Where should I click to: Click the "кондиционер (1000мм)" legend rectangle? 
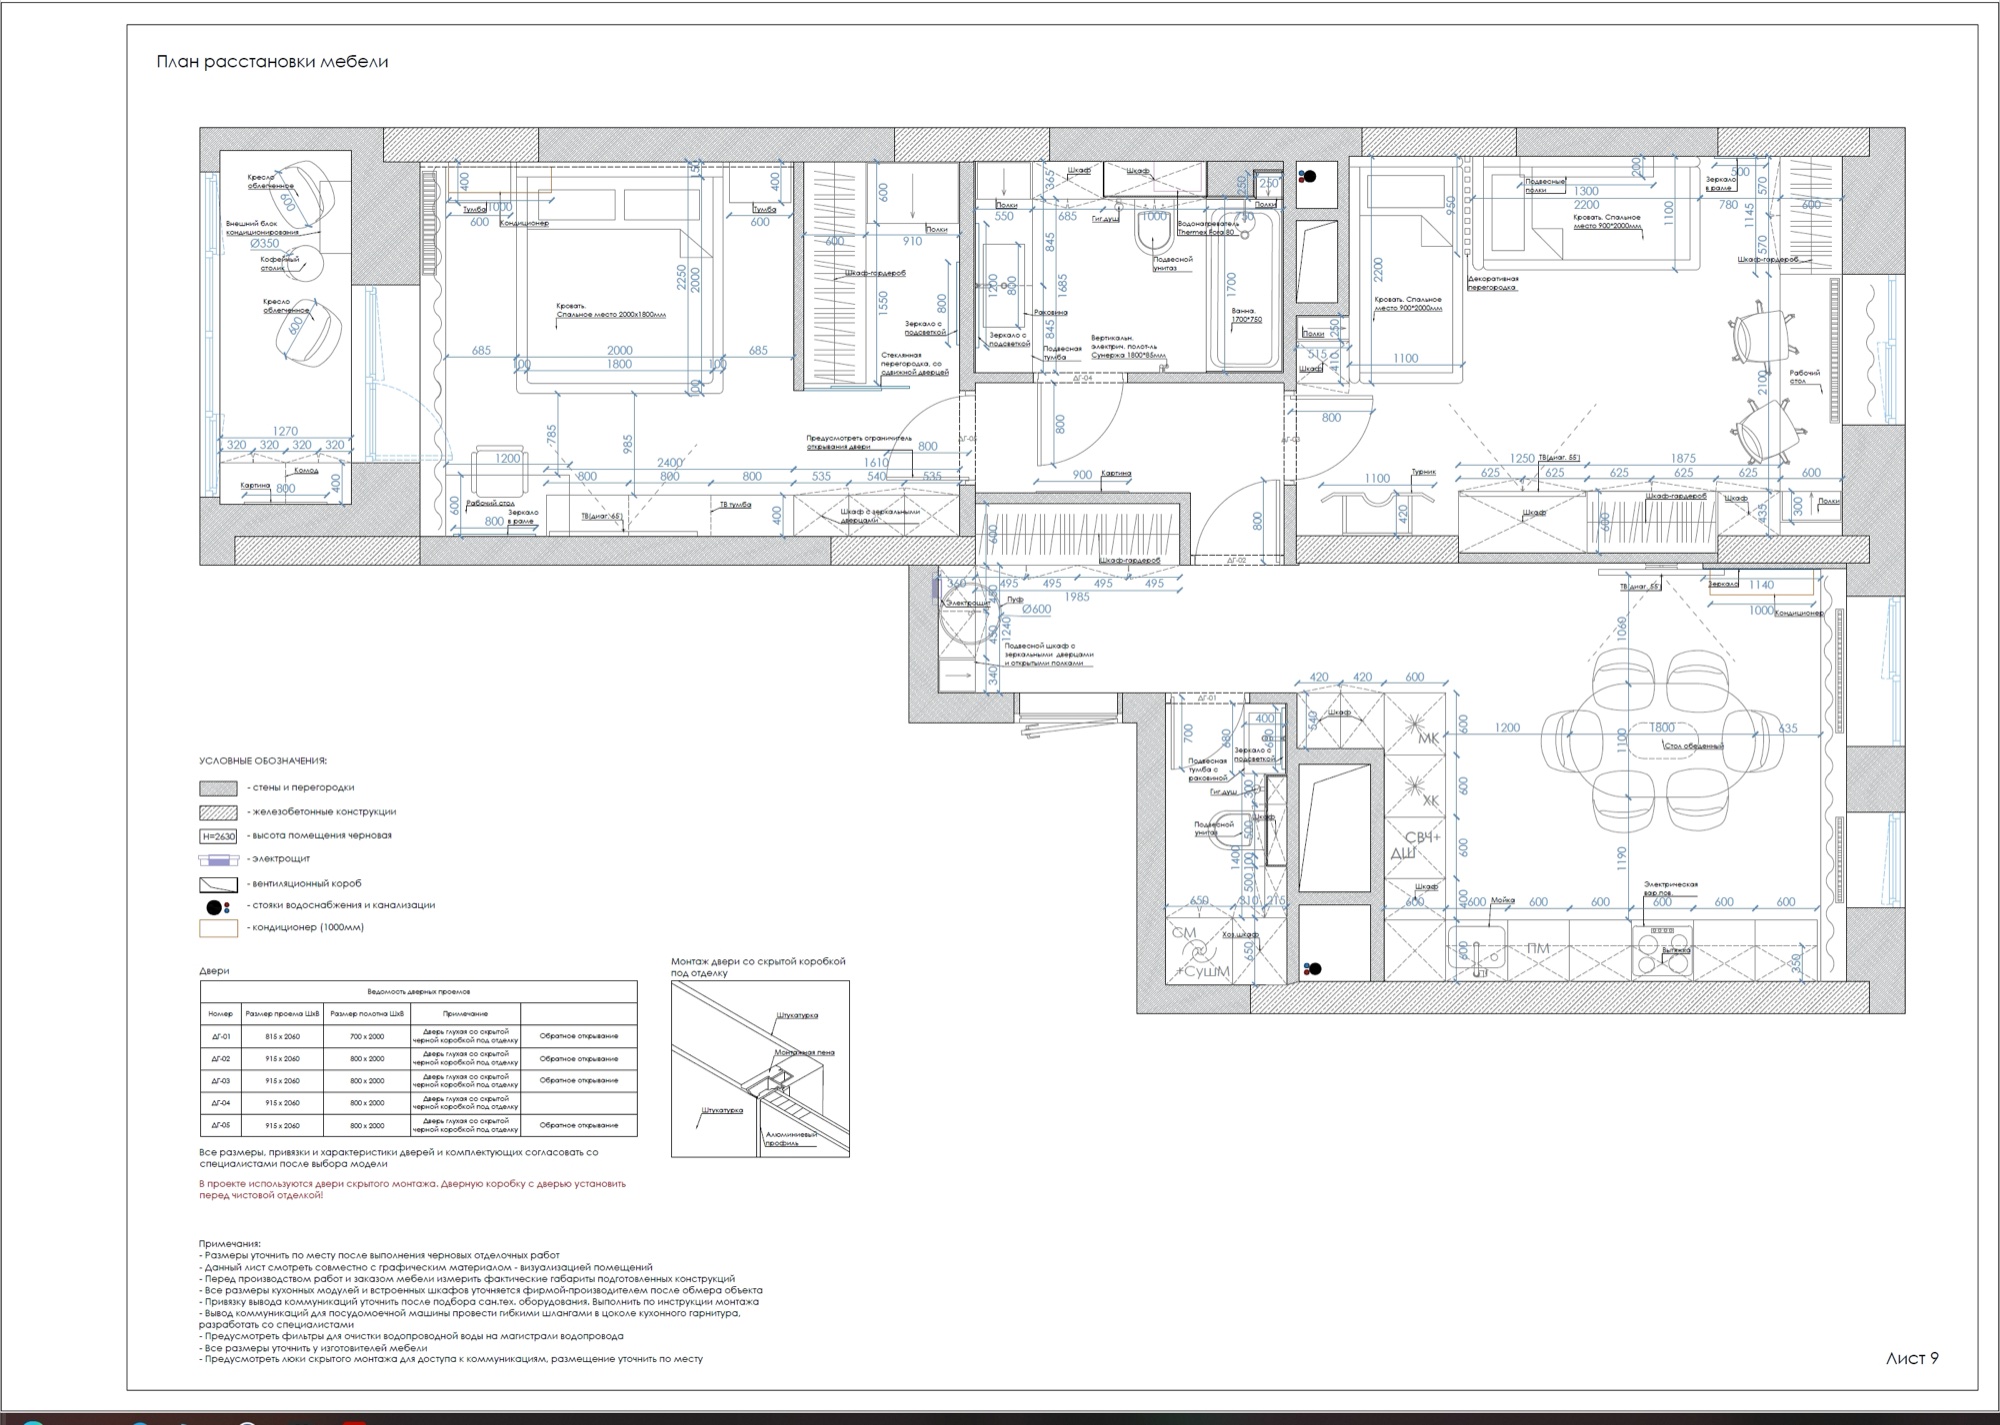click(x=218, y=928)
